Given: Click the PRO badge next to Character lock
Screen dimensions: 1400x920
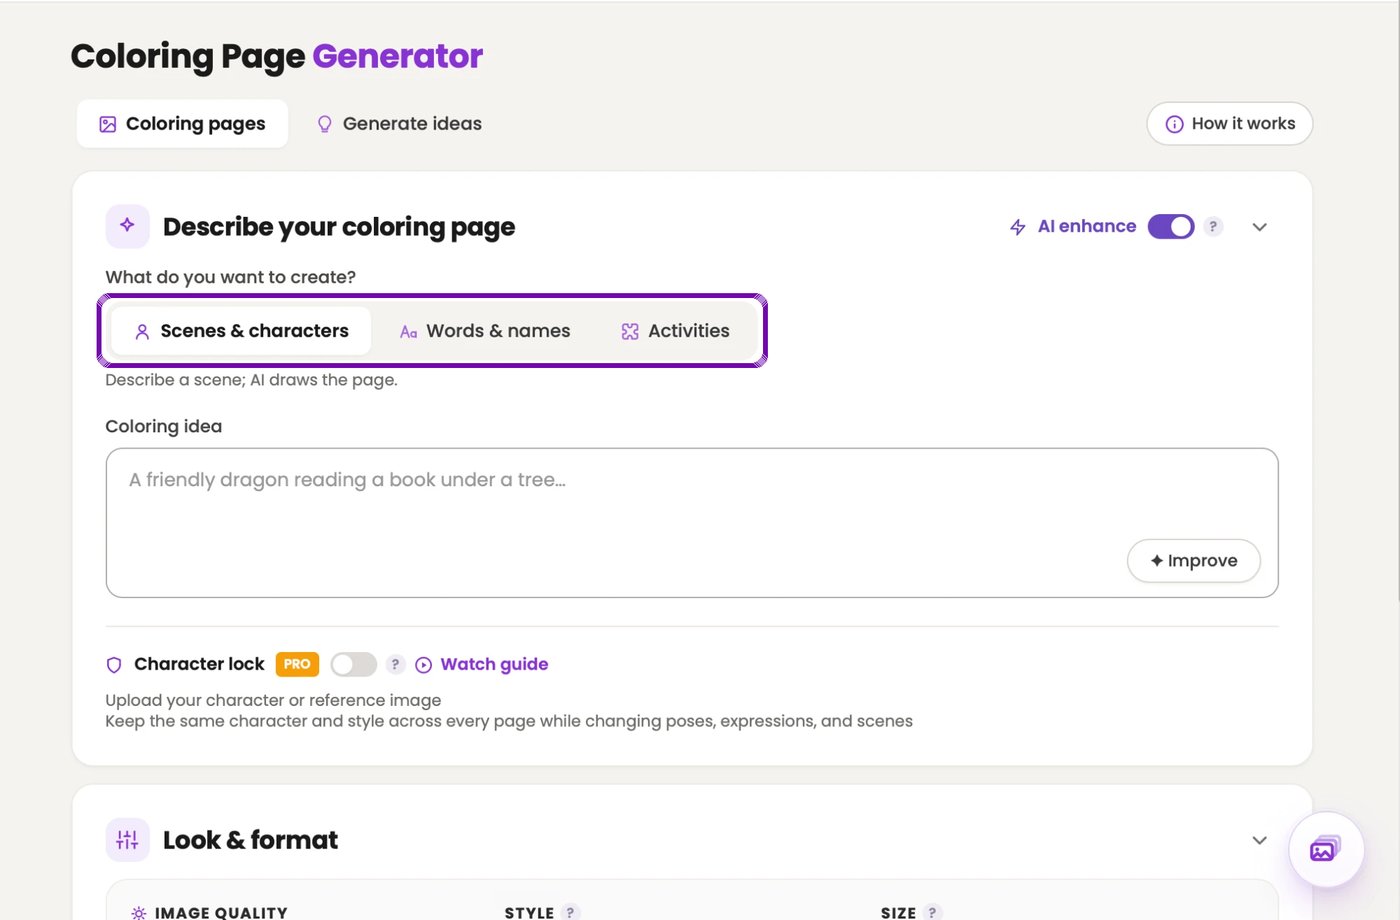Looking at the screenshot, I should [297, 664].
